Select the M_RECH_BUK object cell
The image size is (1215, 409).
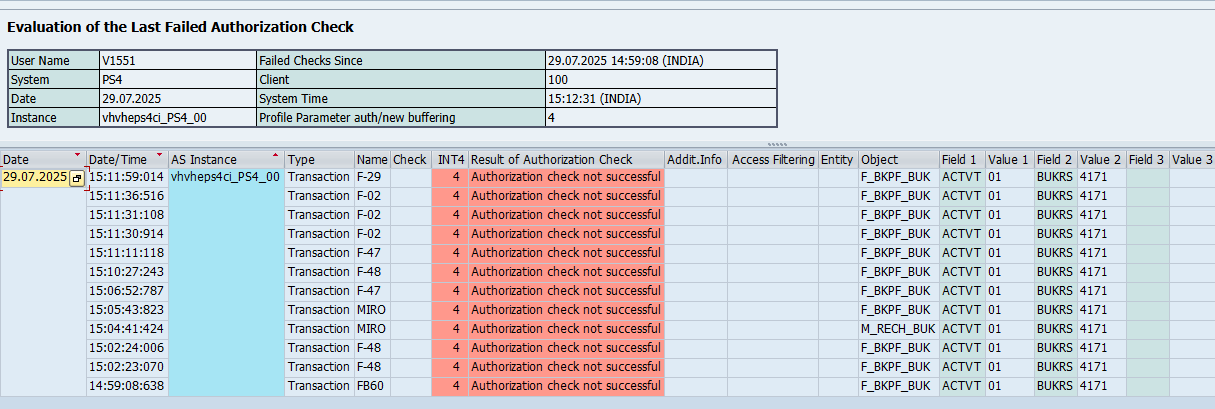click(x=897, y=329)
